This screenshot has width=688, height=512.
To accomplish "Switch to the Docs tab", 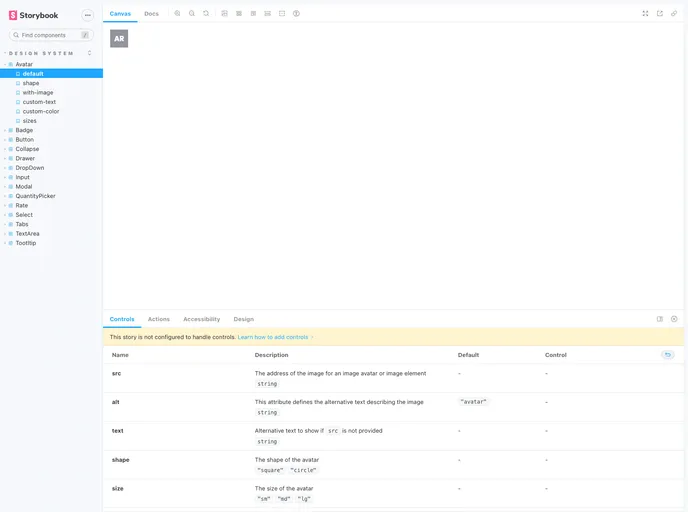I will [x=151, y=14].
